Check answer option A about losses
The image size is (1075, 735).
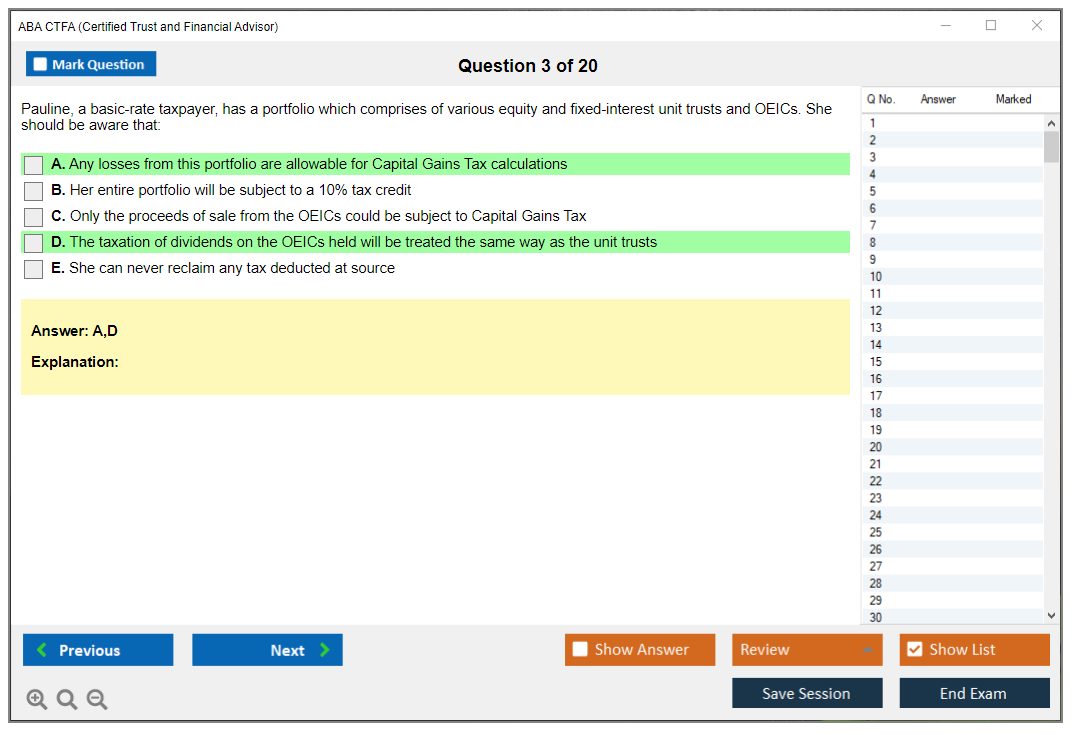click(x=33, y=165)
